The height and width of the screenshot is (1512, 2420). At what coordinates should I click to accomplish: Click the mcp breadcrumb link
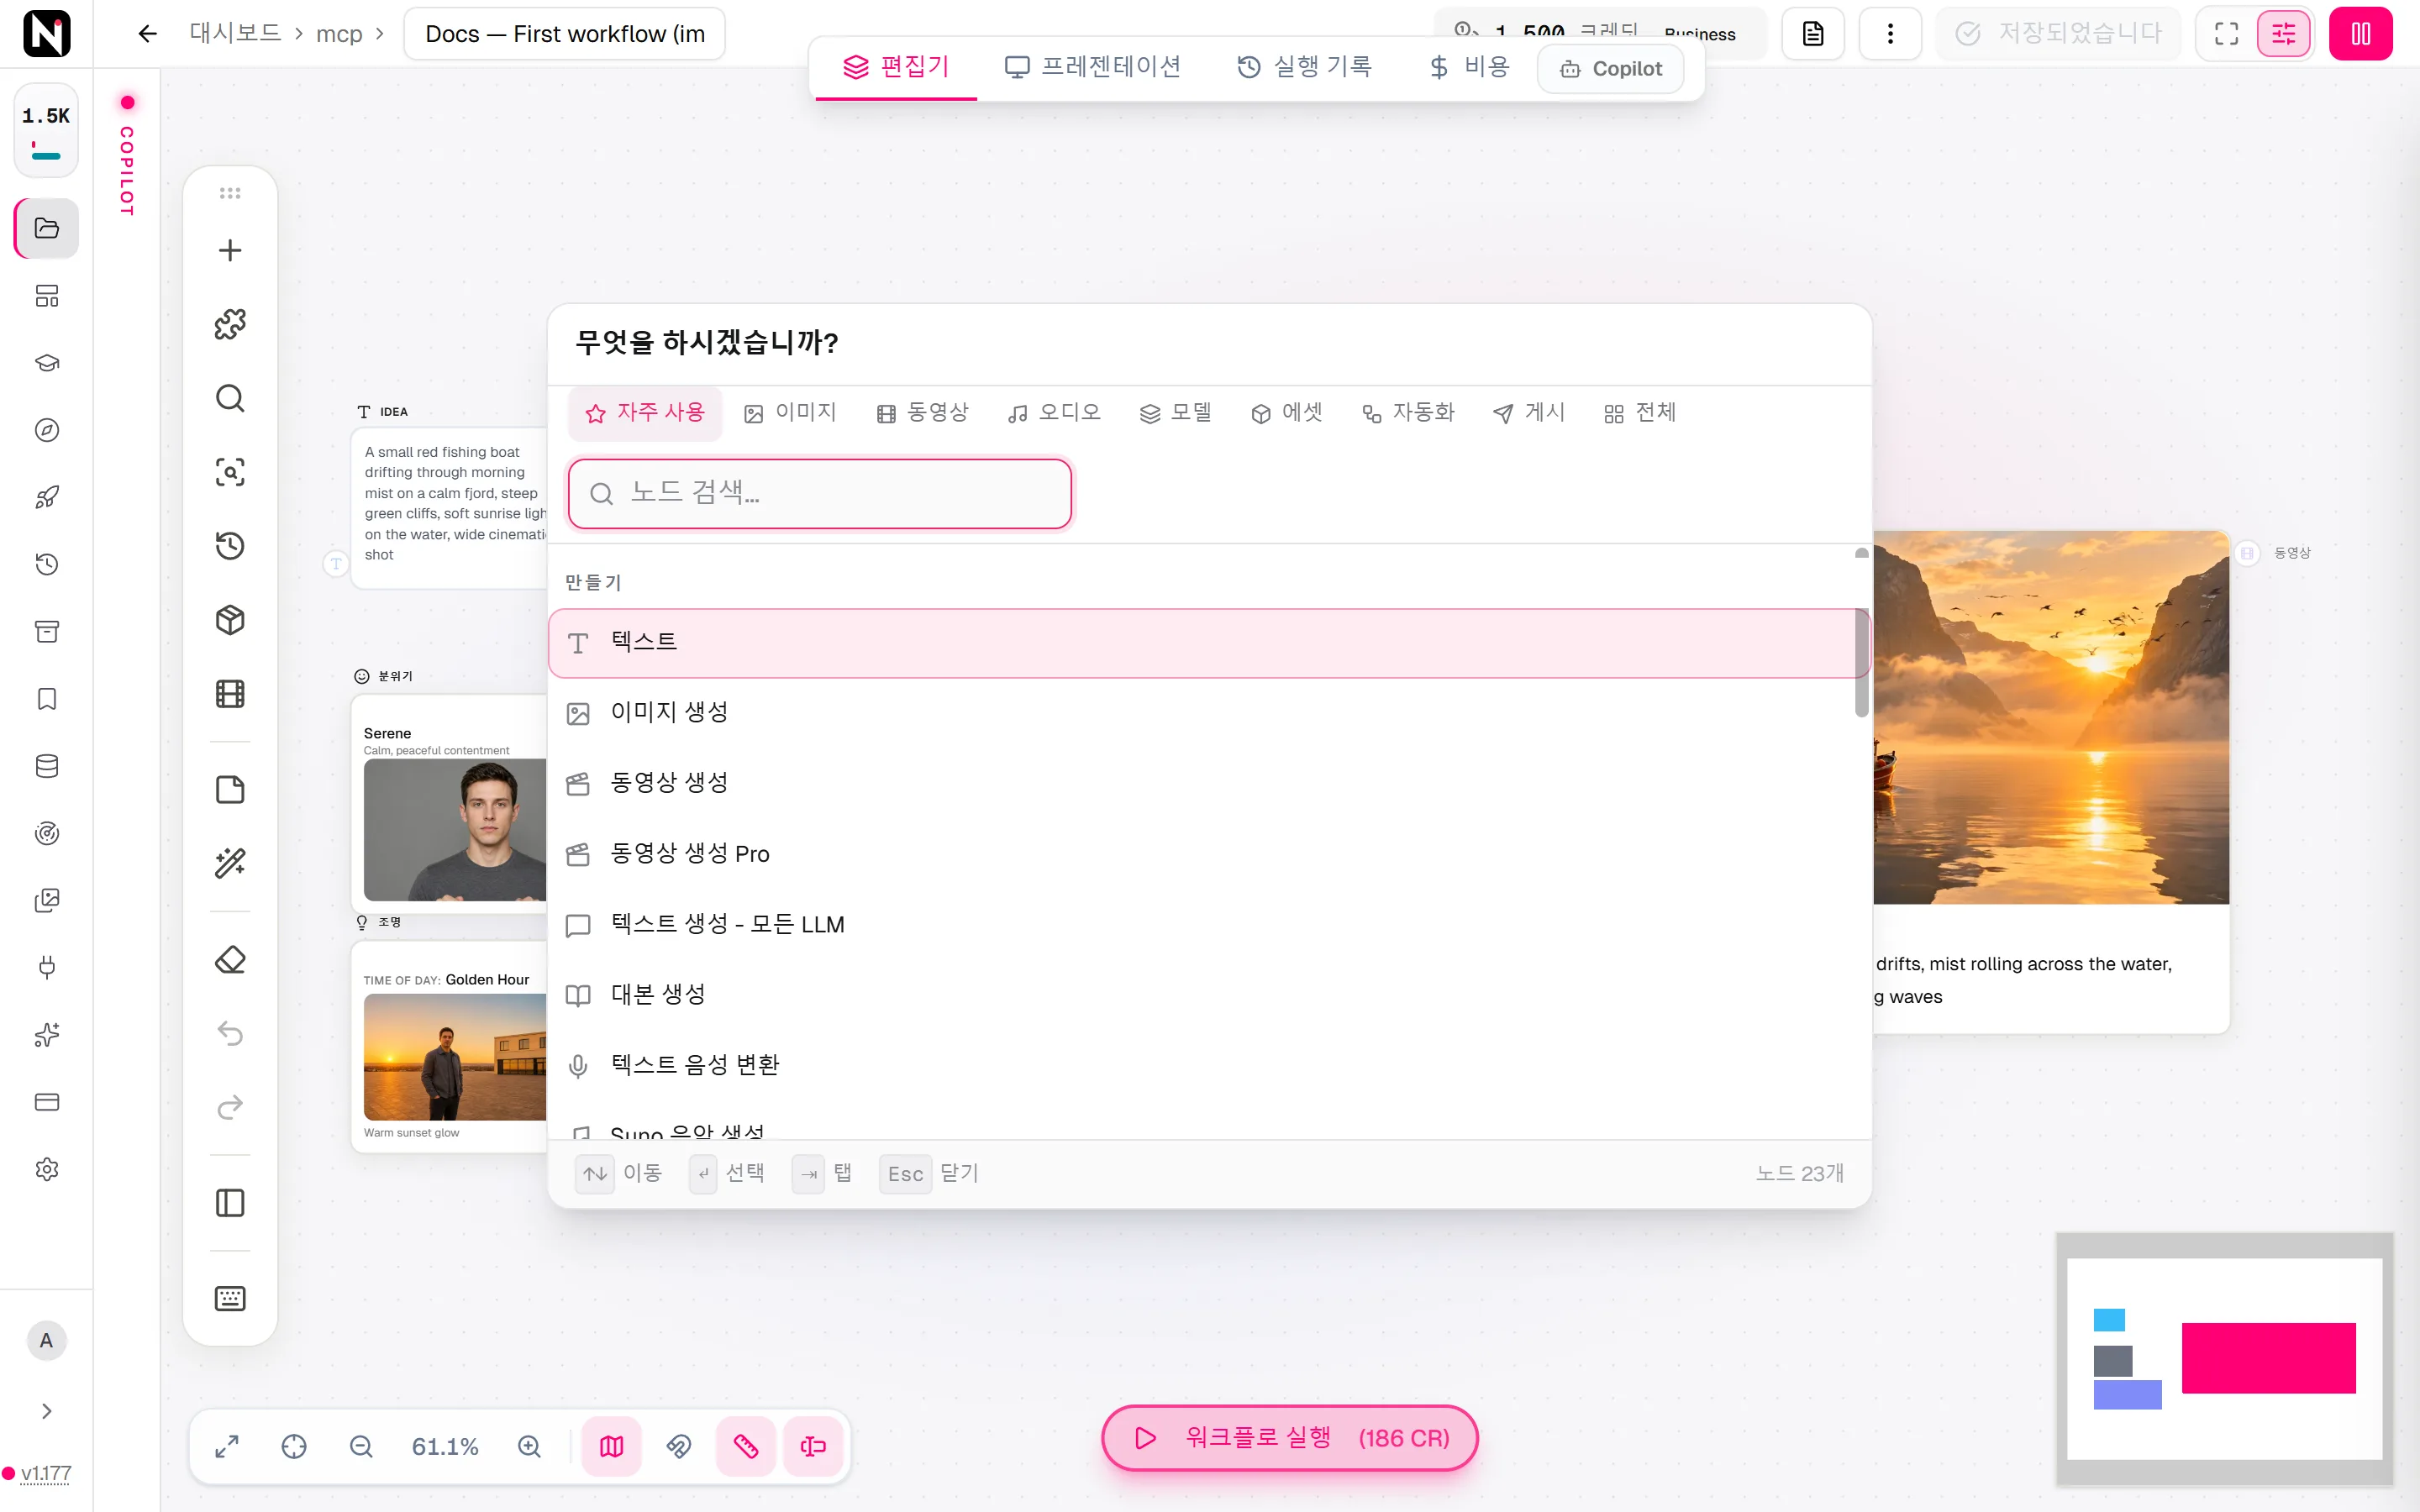pyautogui.click(x=339, y=34)
